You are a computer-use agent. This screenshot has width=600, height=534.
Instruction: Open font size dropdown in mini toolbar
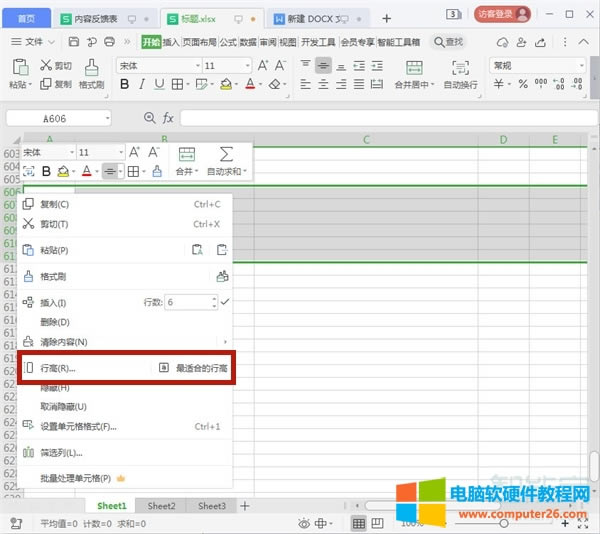pyautogui.click(x=120, y=152)
